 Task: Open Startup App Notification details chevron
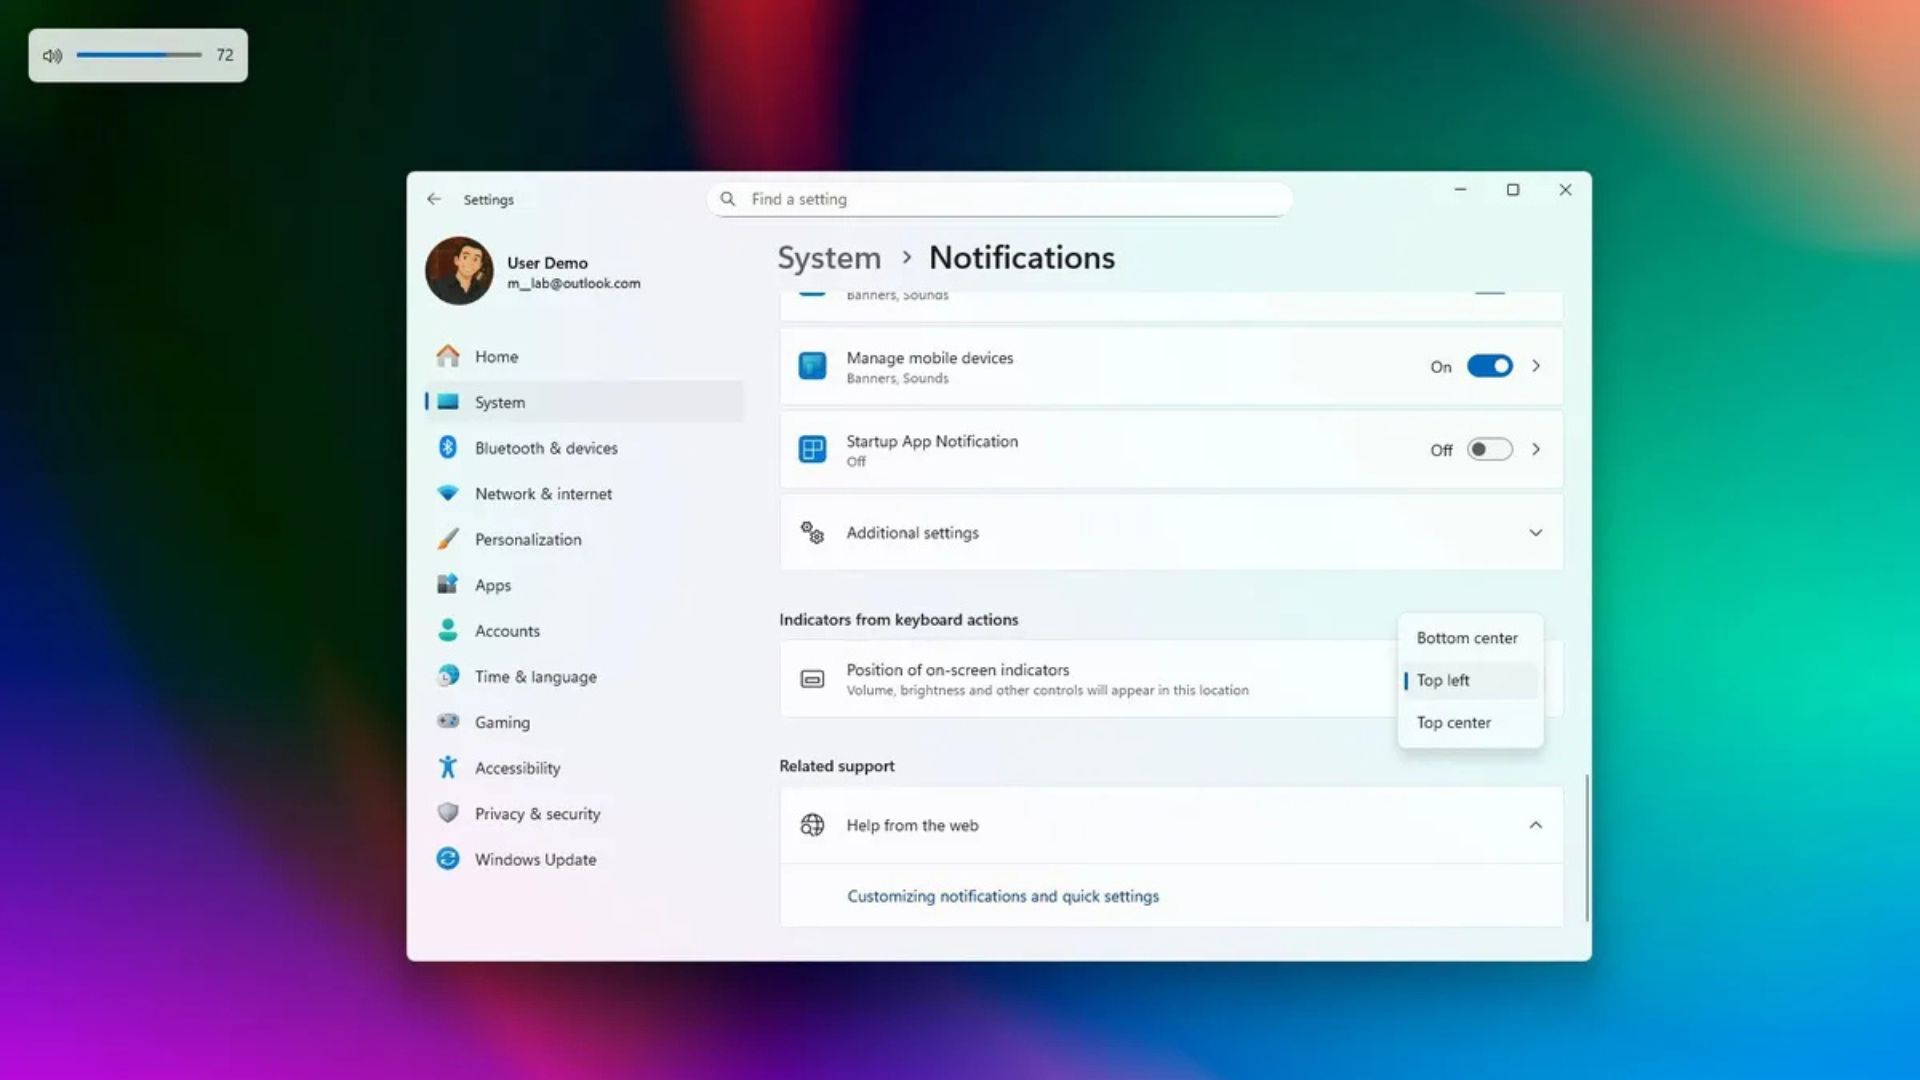coord(1536,450)
